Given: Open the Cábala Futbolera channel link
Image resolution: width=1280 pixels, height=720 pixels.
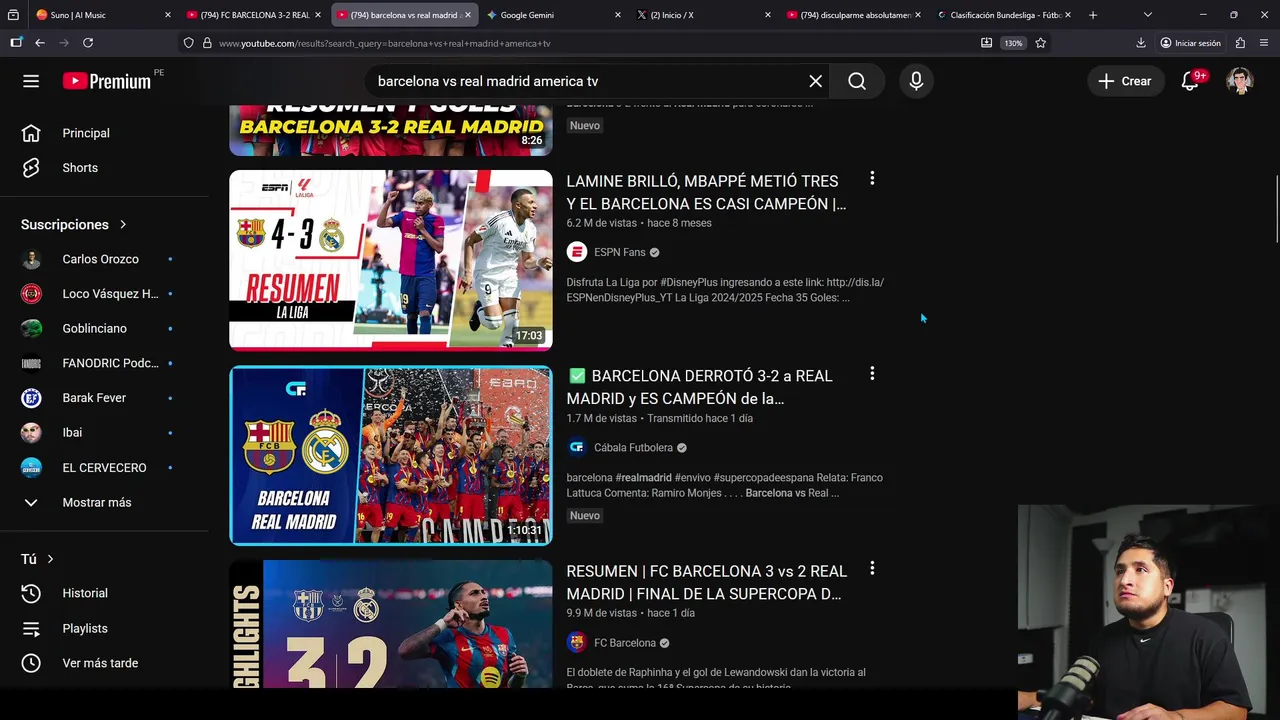Looking at the screenshot, I should tap(633, 447).
